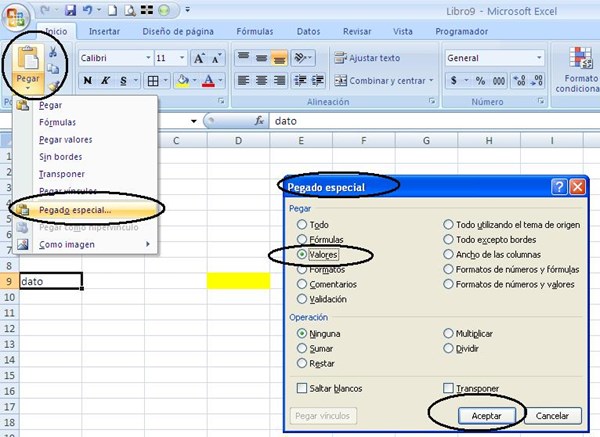
Task: Increase the decimal places
Action: pyautogui.click(x=519, y=81)
